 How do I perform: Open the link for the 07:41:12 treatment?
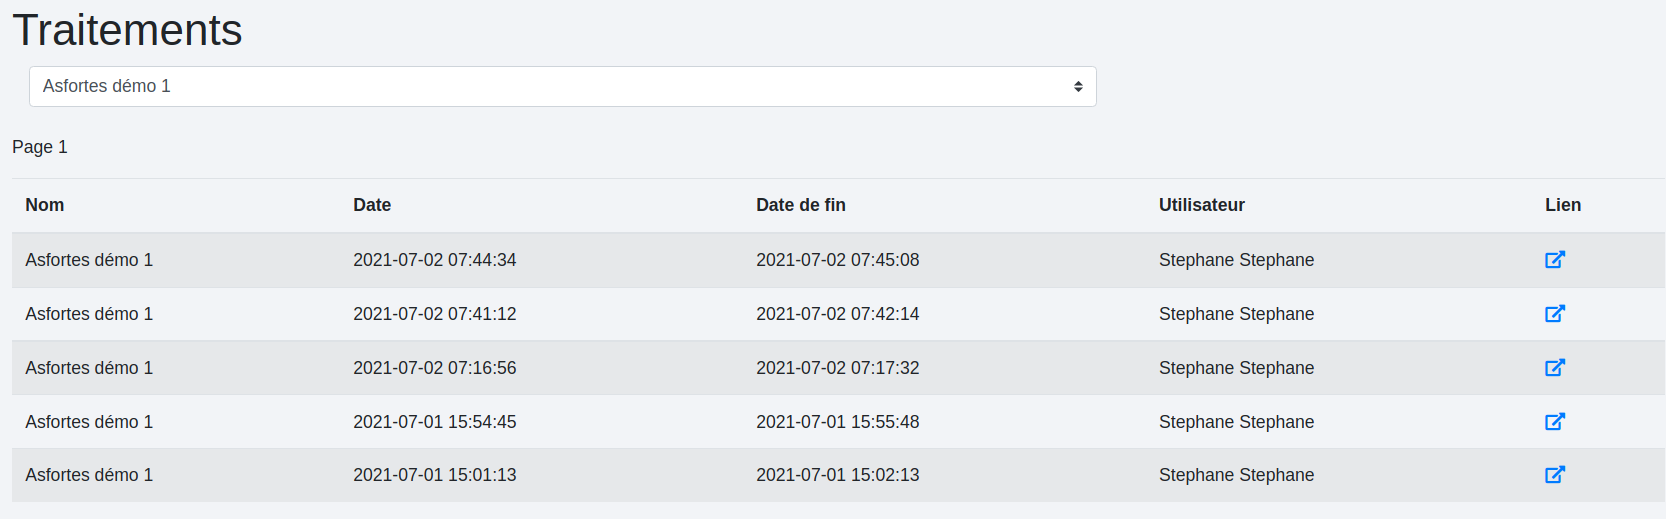[1554, 314]
